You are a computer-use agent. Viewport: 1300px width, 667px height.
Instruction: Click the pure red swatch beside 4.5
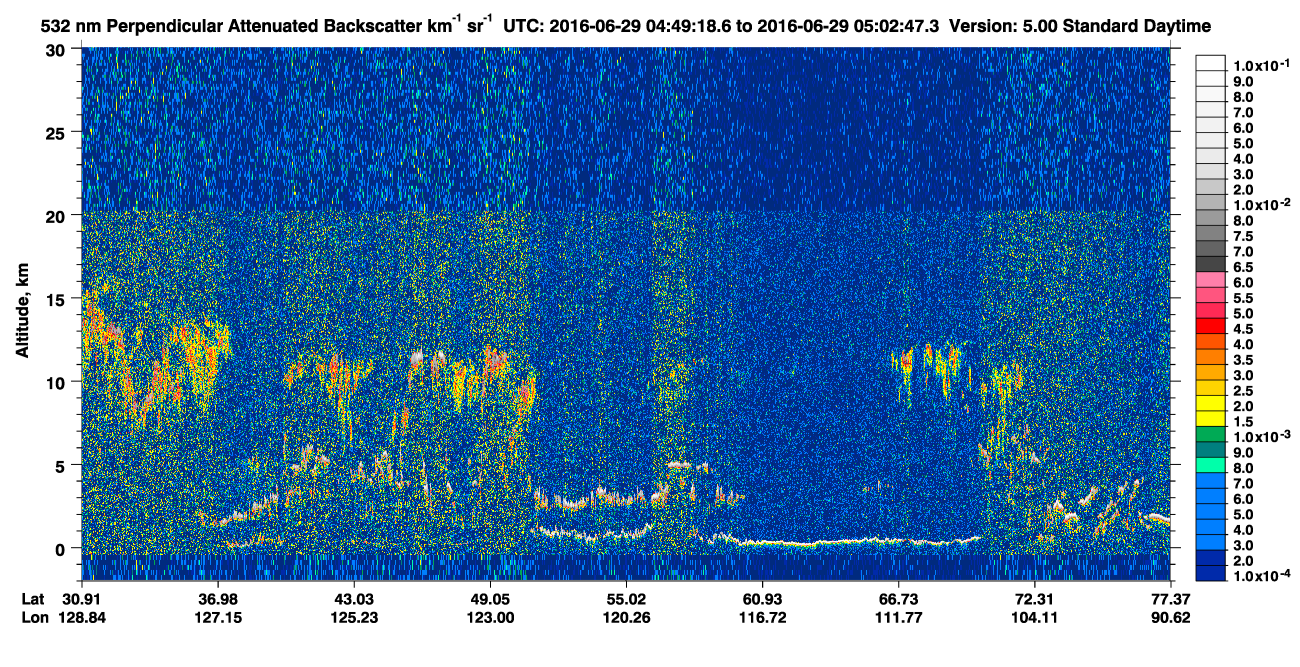1210,326
